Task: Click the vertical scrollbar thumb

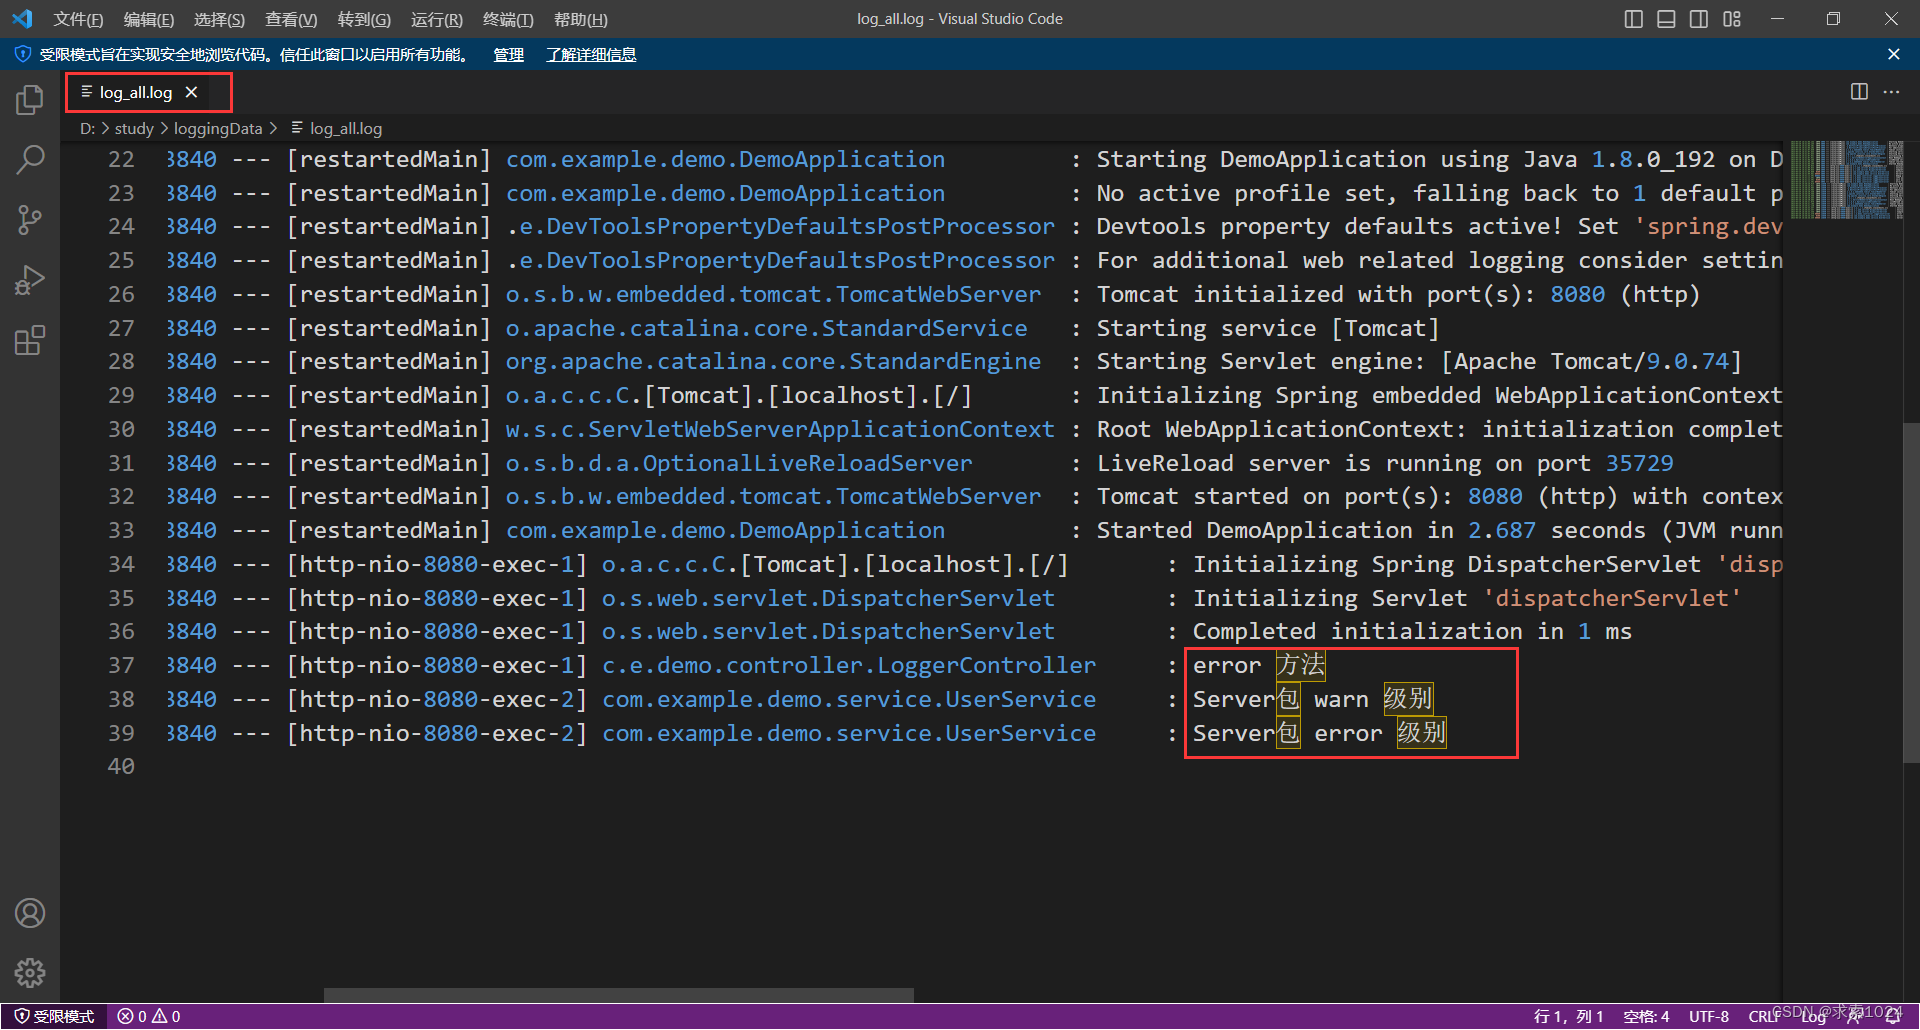Action: [x=1911, y=593]
